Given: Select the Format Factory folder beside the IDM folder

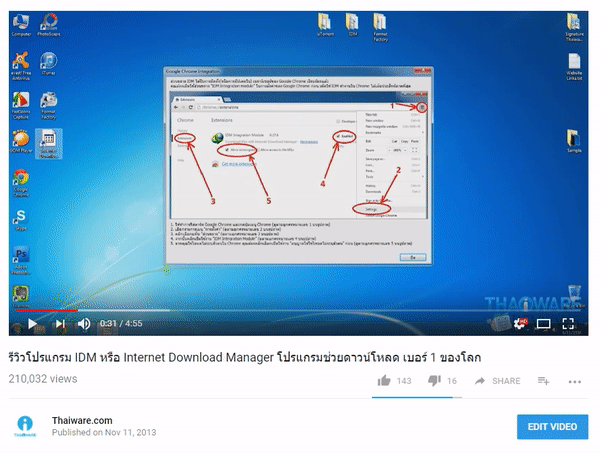Looking at the screenshot, I should pos(380,27).
